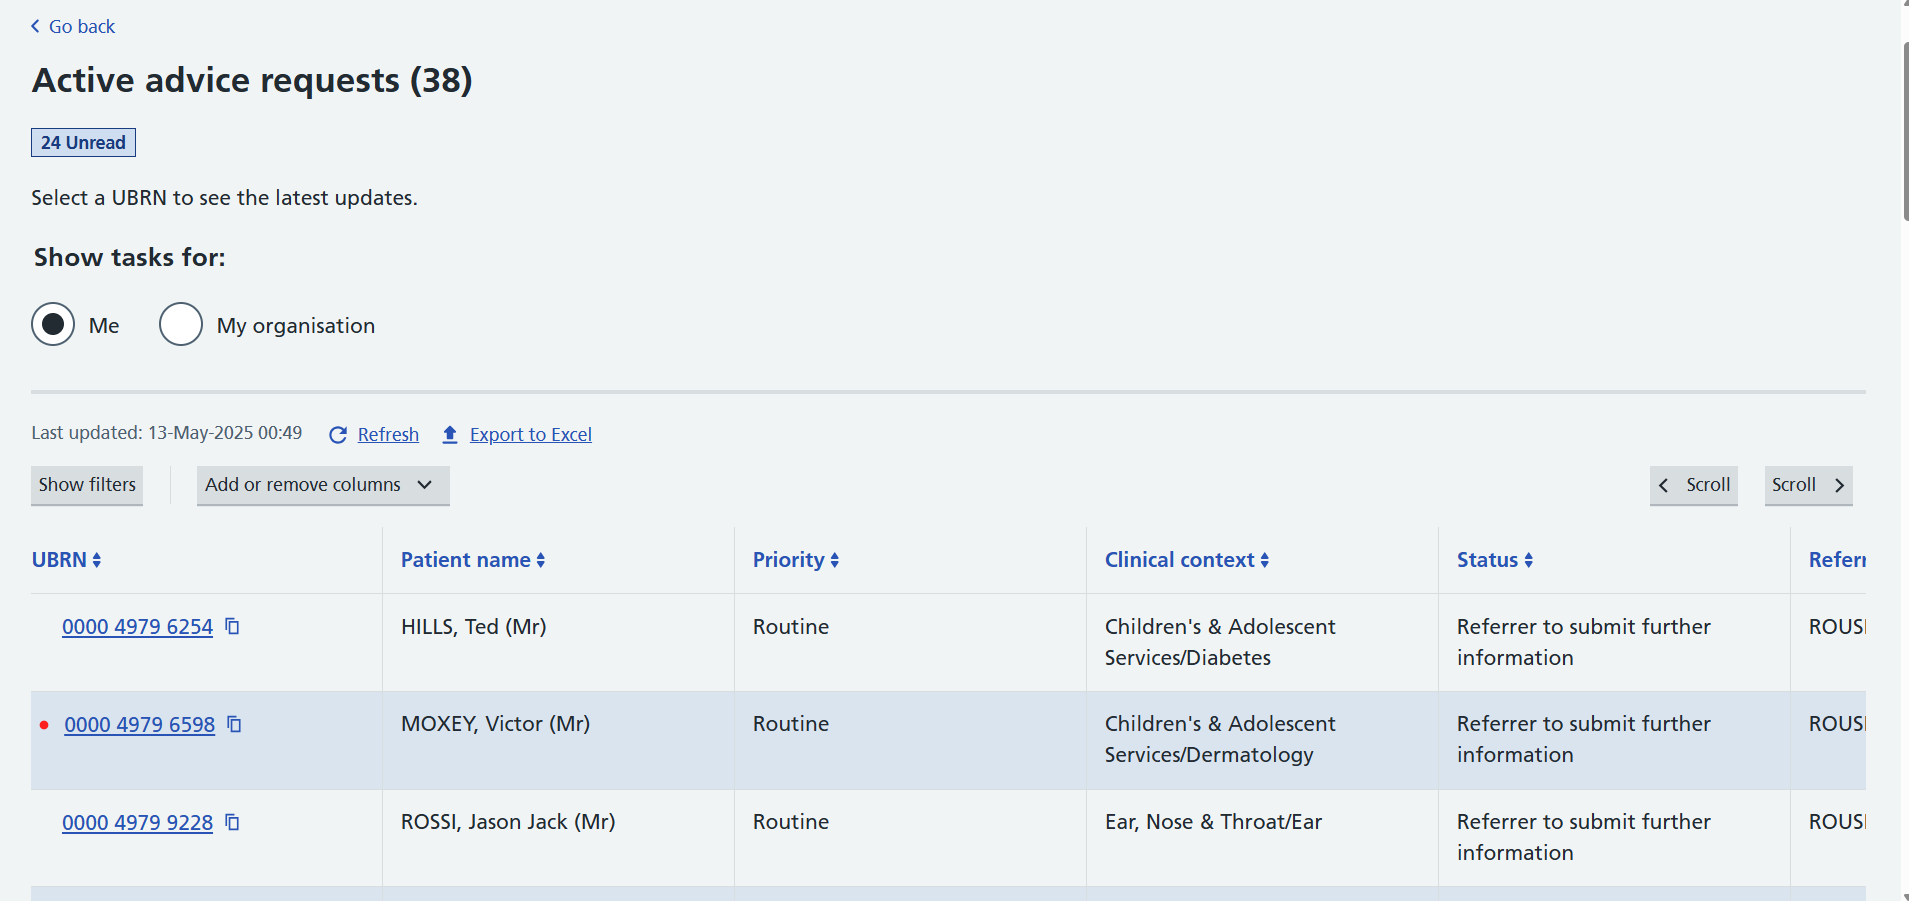Click Routine priority in HILLS row
This screenshot has width=1909, height=901.
[x=791, y=627]
